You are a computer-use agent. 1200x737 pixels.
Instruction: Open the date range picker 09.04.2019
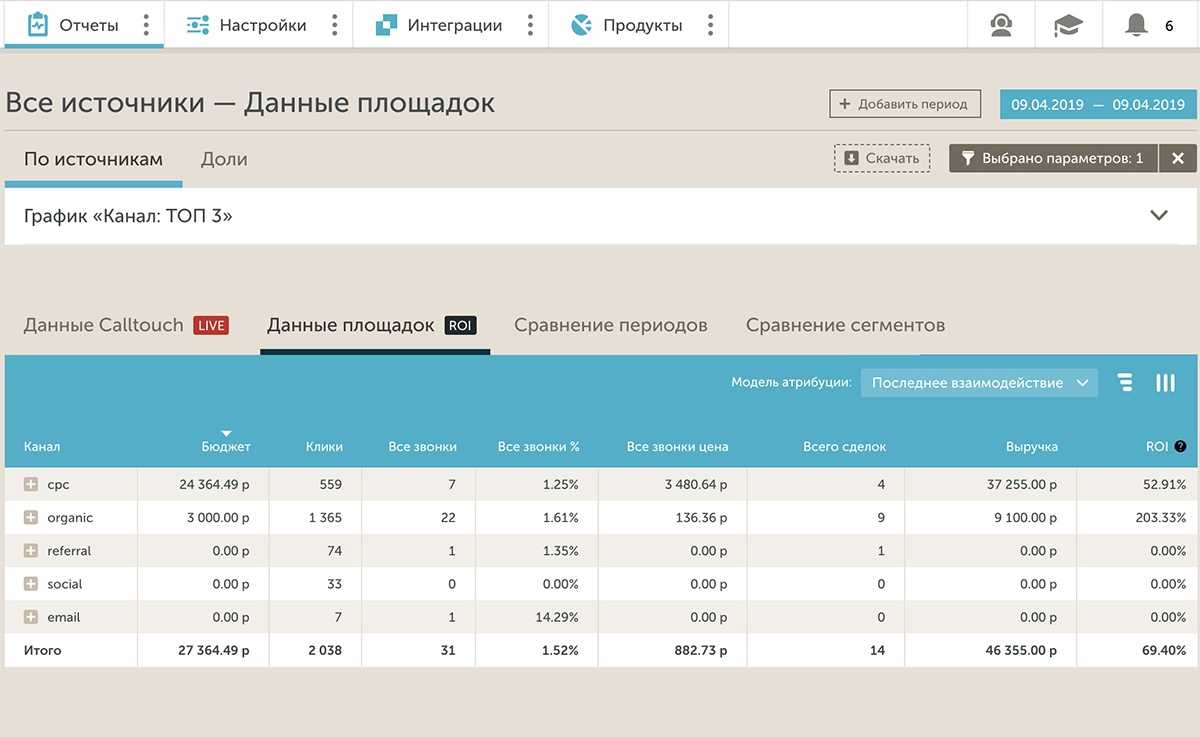tap(1097, 104)
